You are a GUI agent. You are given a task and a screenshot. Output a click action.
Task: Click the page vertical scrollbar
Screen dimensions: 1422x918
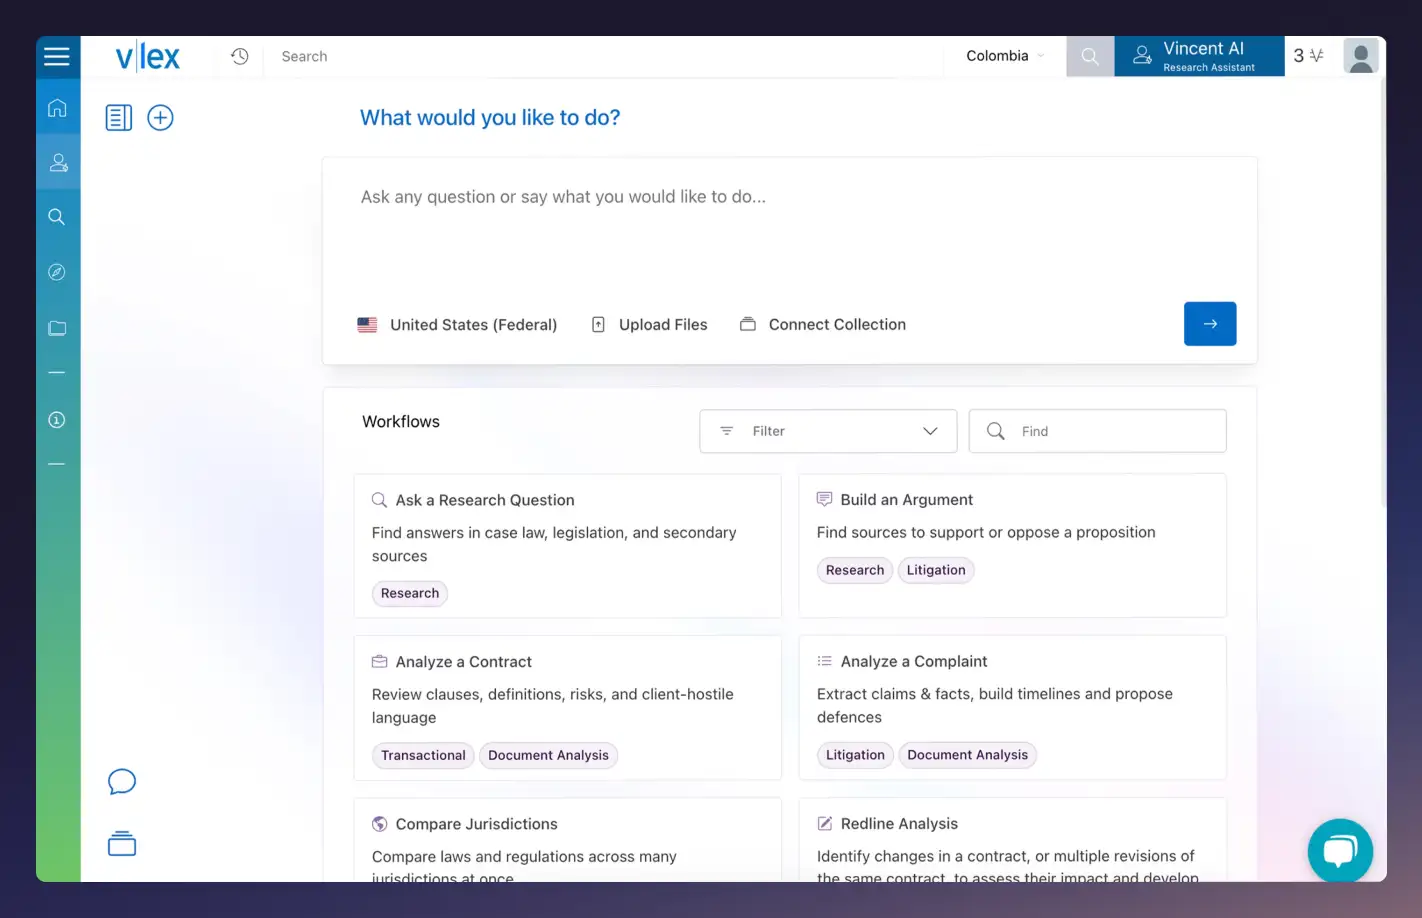(1383, 290)
